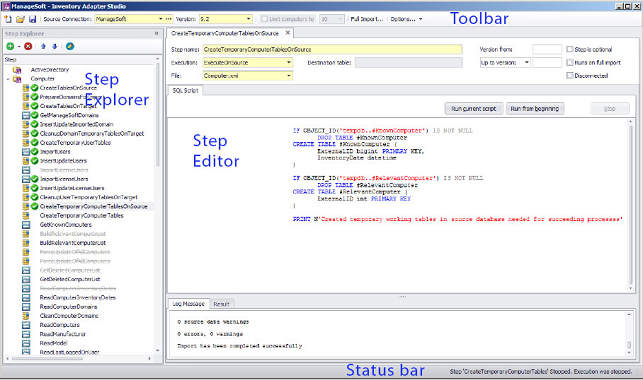643x380 pixels.
Task: Click the Run current script button
Action: pyautogui.click(x=474, y=109)
